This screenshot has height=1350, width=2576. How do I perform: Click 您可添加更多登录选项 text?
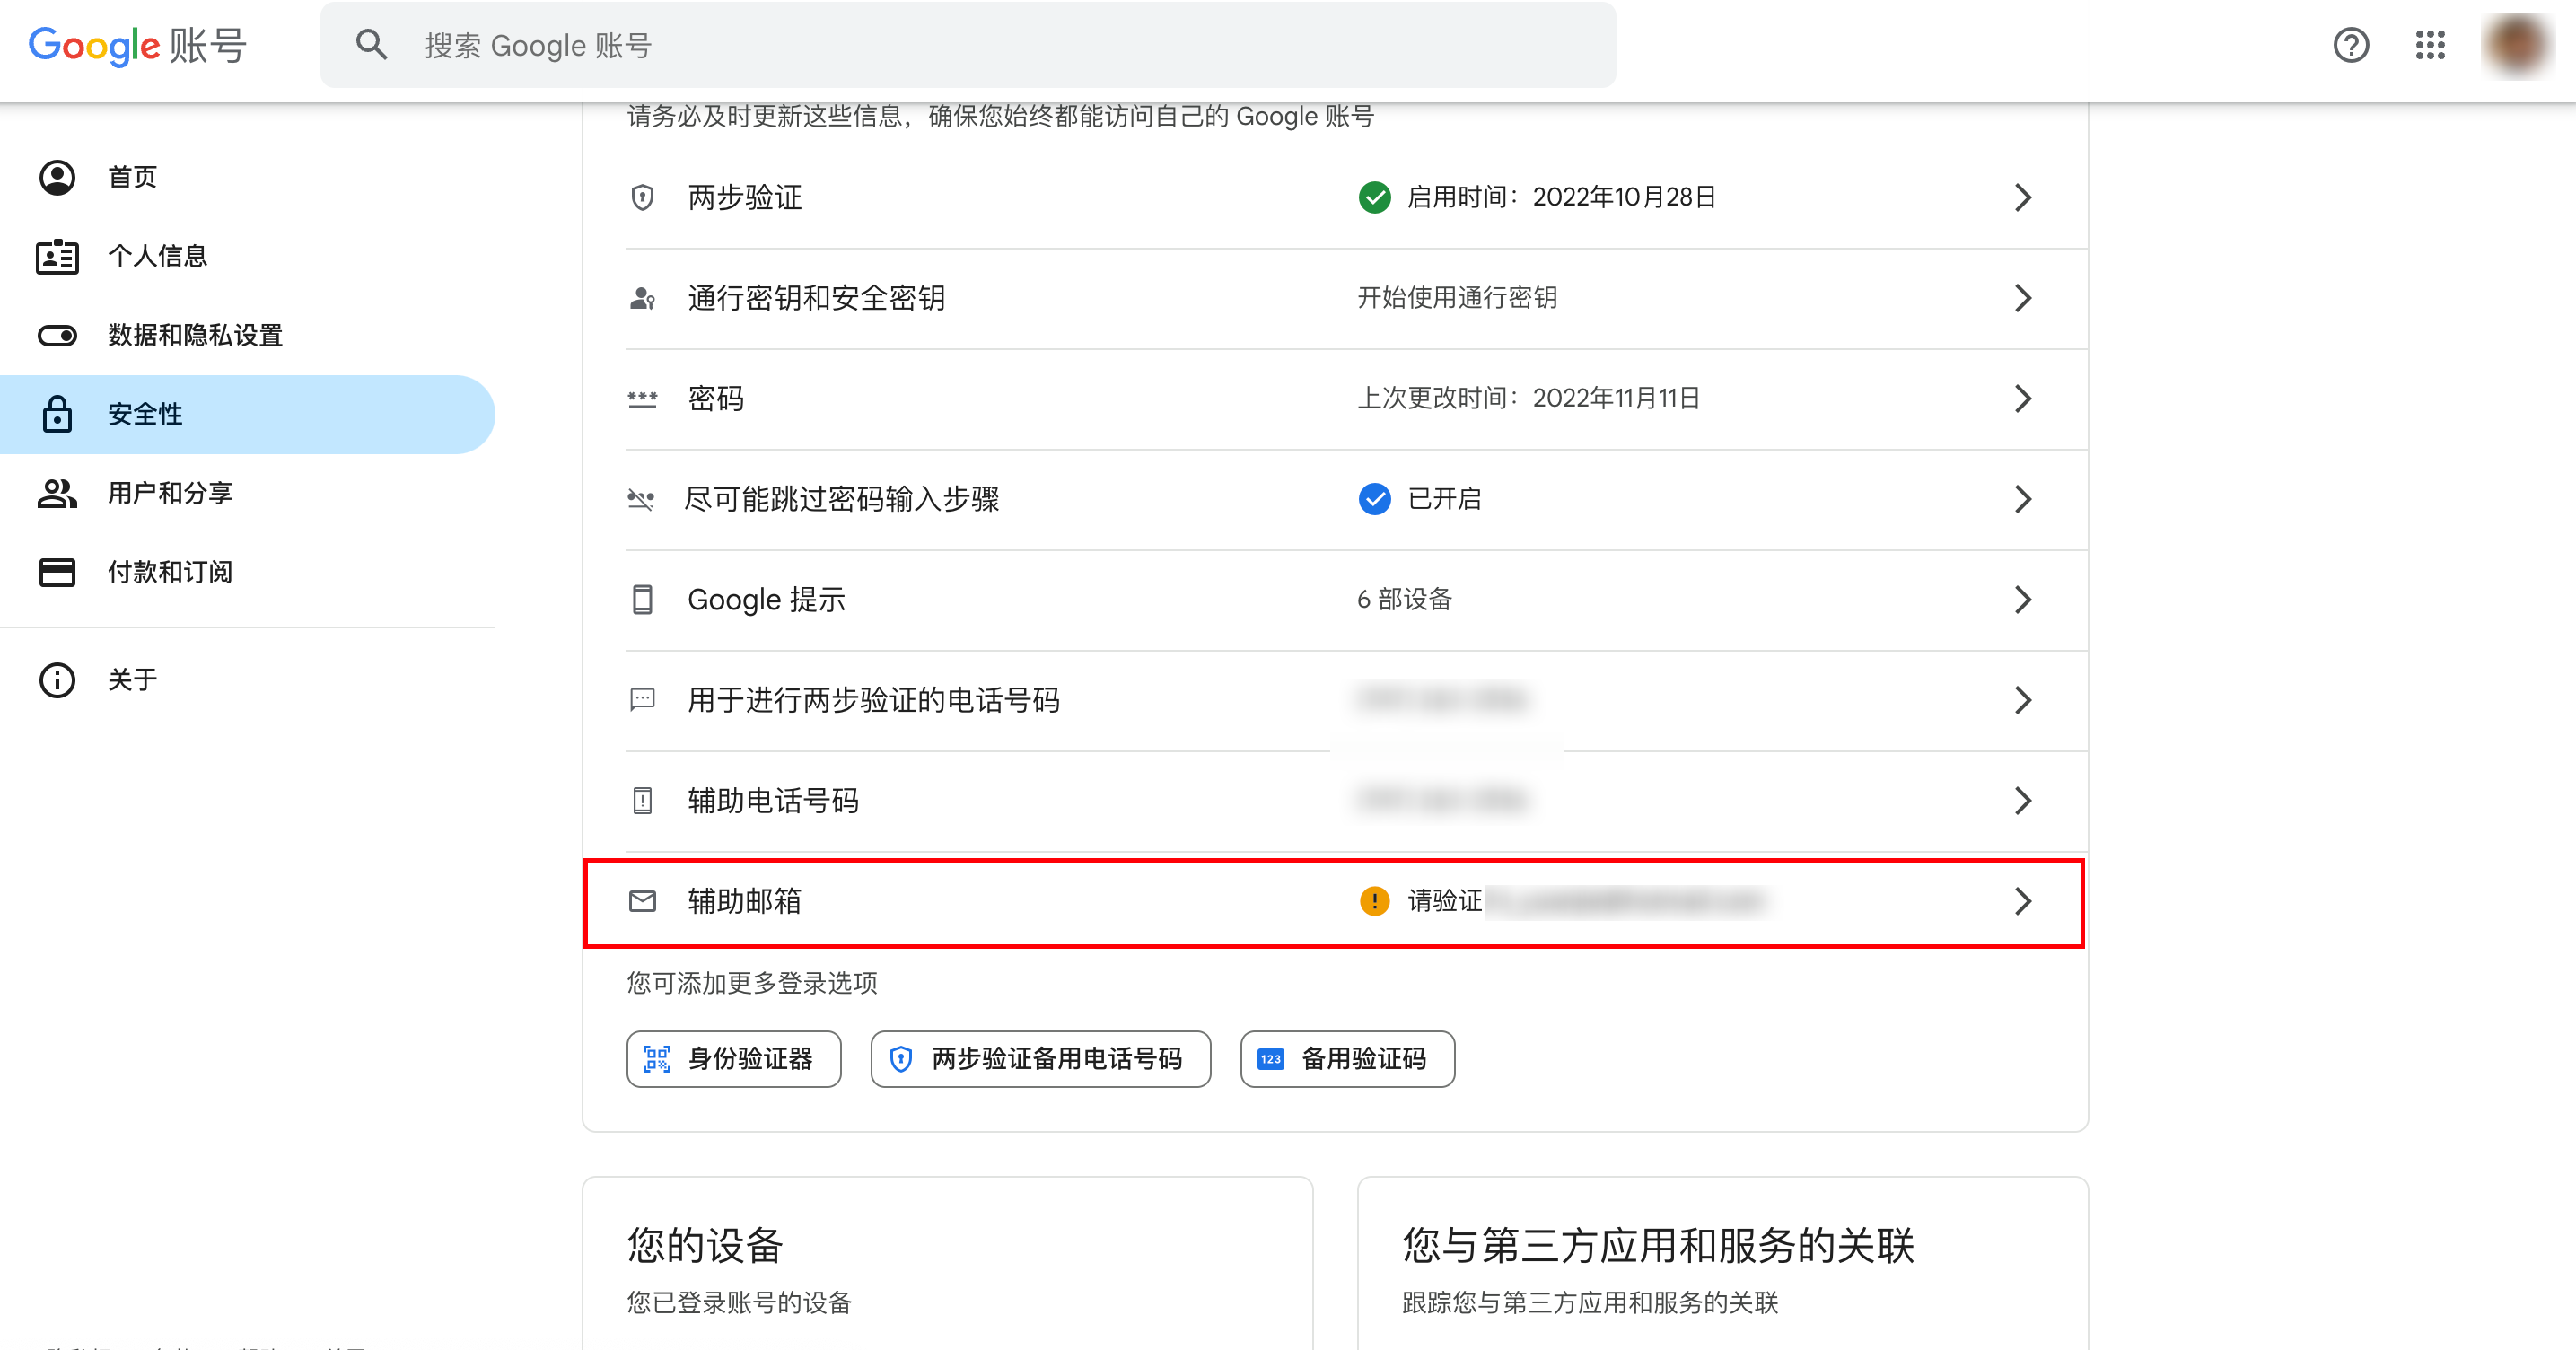(752, 983)
